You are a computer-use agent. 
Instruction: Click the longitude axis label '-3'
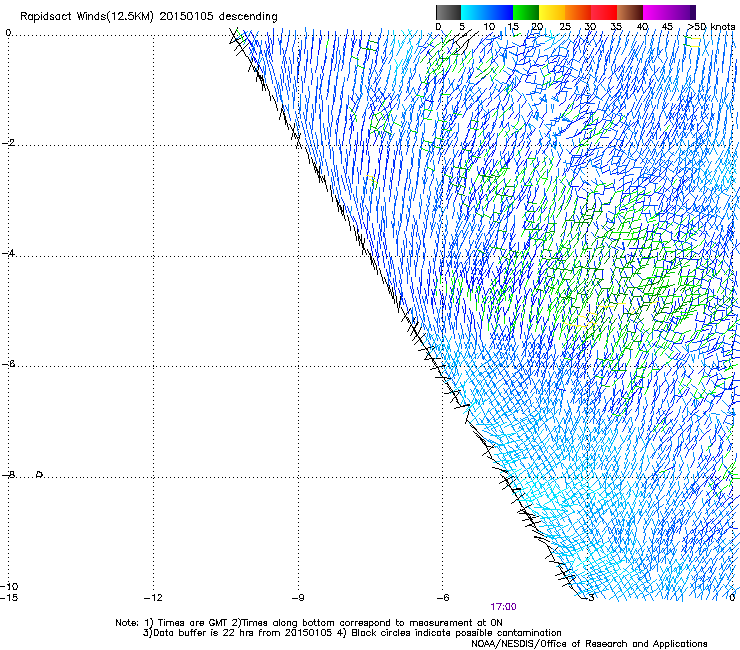point(588,598)
